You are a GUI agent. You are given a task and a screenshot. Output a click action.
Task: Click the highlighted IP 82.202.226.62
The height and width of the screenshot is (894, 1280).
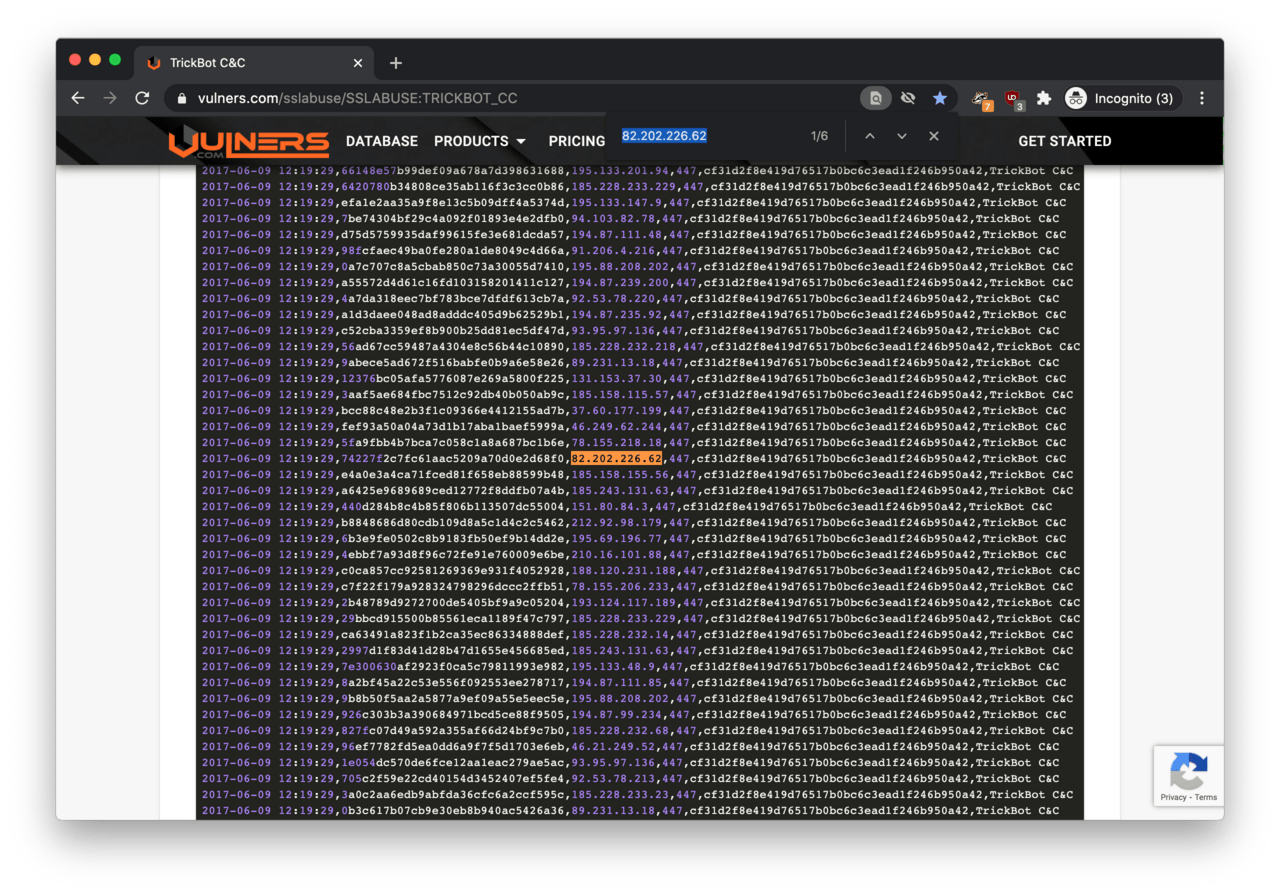pos(617,459)
